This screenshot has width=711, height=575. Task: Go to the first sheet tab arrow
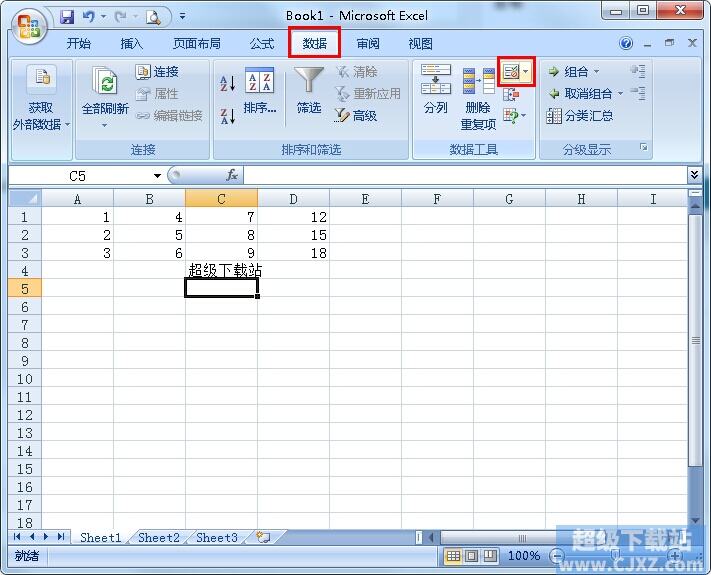(x=17, y=537)
